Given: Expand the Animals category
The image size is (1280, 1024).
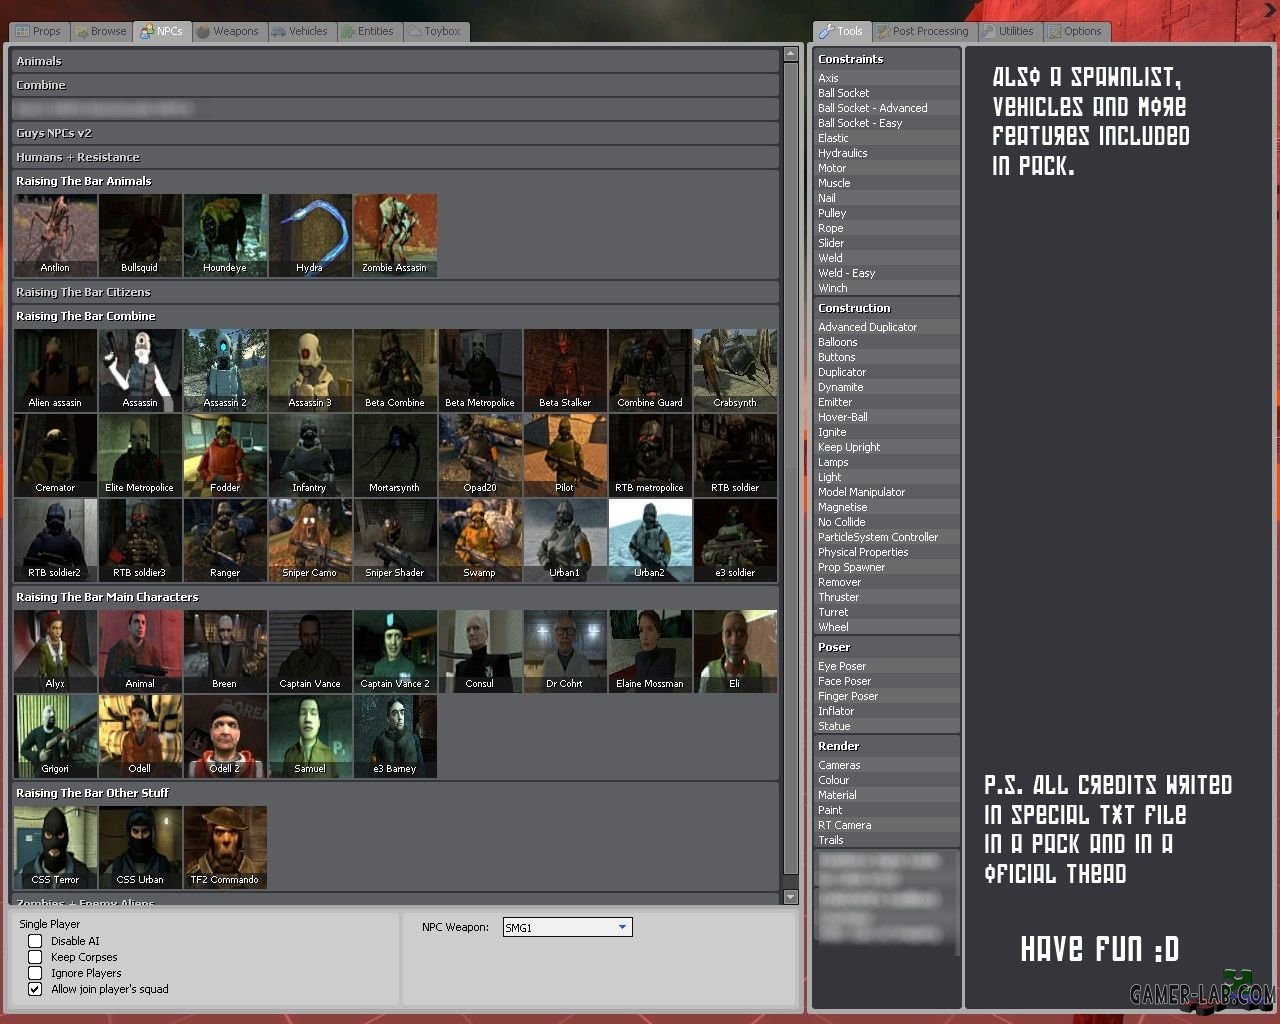Looking at the screenshot, I should (395, 61).
